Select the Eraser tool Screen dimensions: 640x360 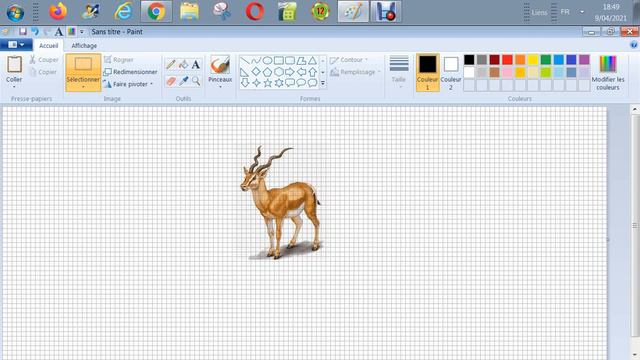pyautogui.click(x=171, y=81)
